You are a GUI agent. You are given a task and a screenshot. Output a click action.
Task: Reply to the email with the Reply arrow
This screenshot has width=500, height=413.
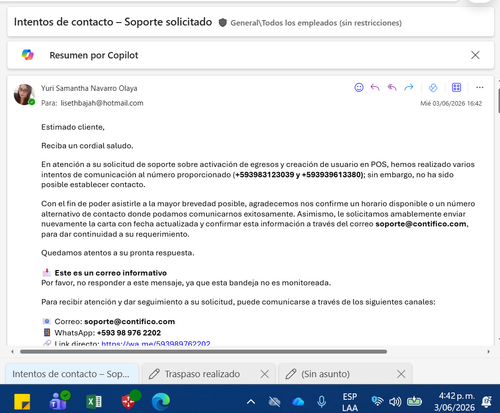(375, 87)
